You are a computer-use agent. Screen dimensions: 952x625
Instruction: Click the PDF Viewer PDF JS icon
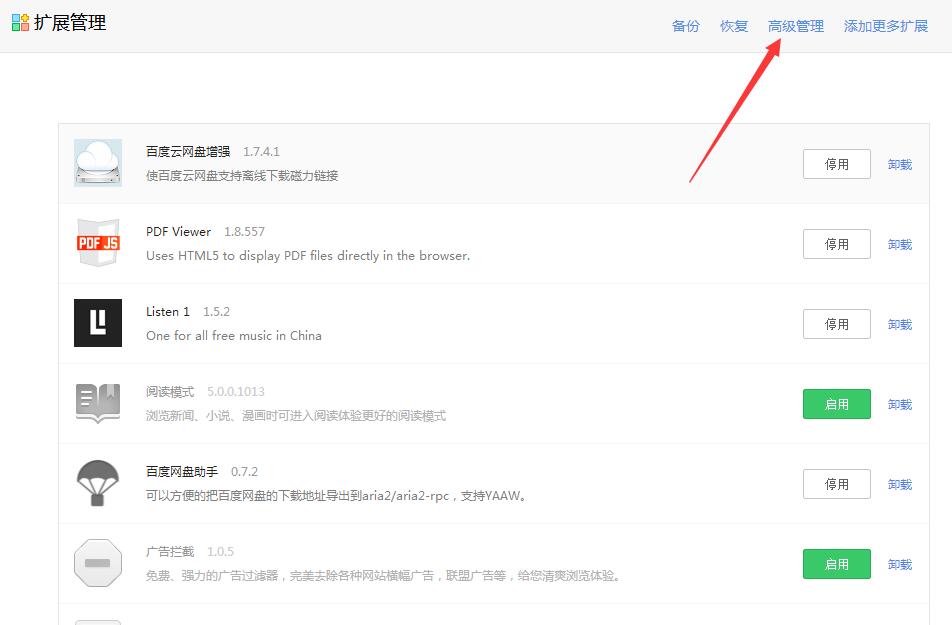click(97, 243)
